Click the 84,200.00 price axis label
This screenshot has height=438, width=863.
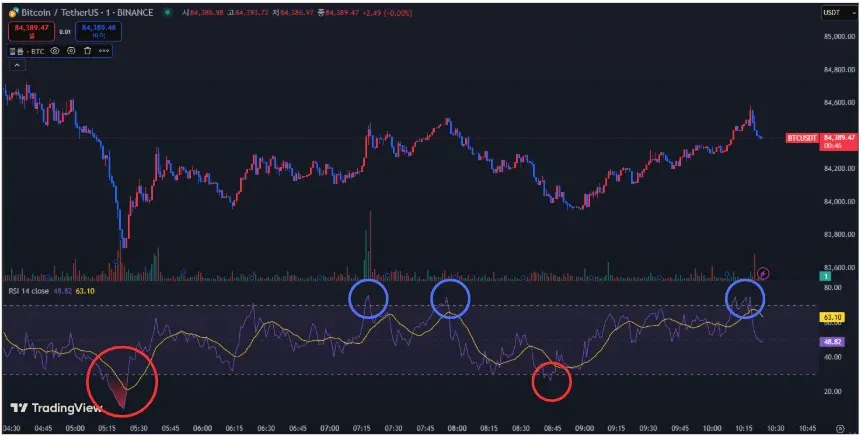click(839, 168)
